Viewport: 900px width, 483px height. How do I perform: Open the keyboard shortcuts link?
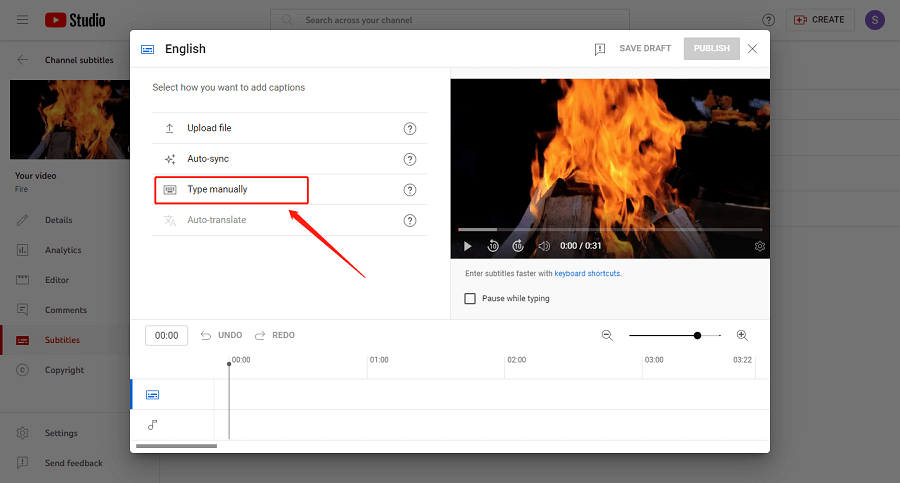[x=587, y=273]
